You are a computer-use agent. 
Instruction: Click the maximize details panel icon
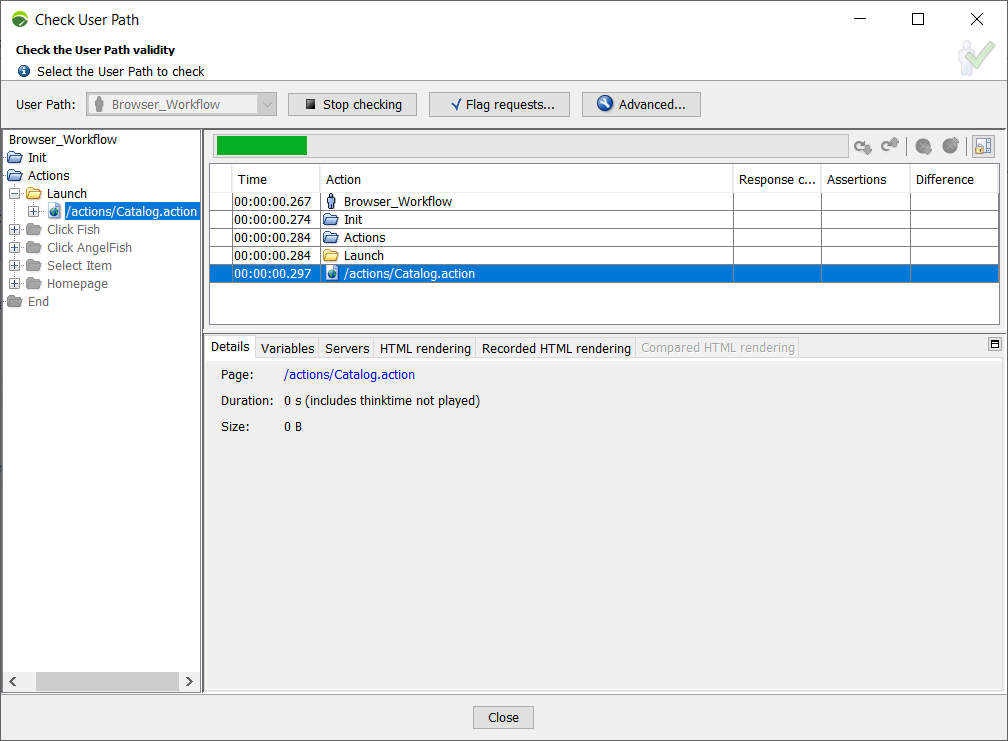[x=994, y=344]
